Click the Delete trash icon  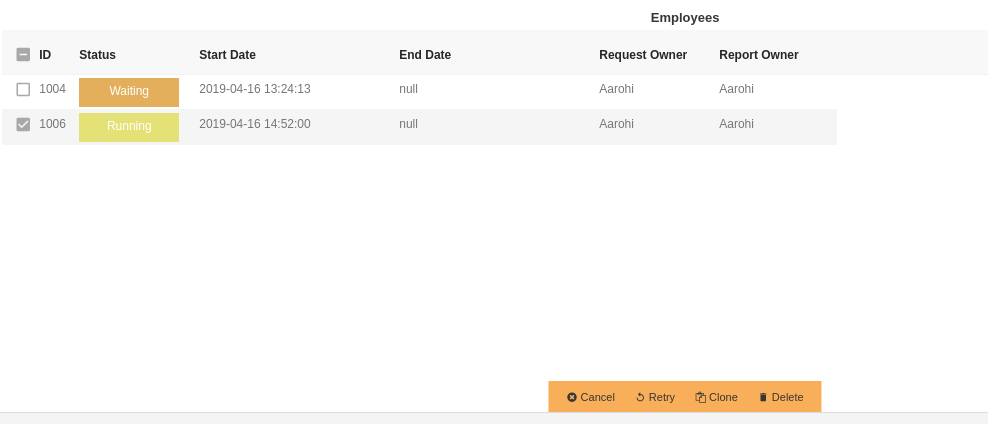pyautogui.click(x=763, y=398)
